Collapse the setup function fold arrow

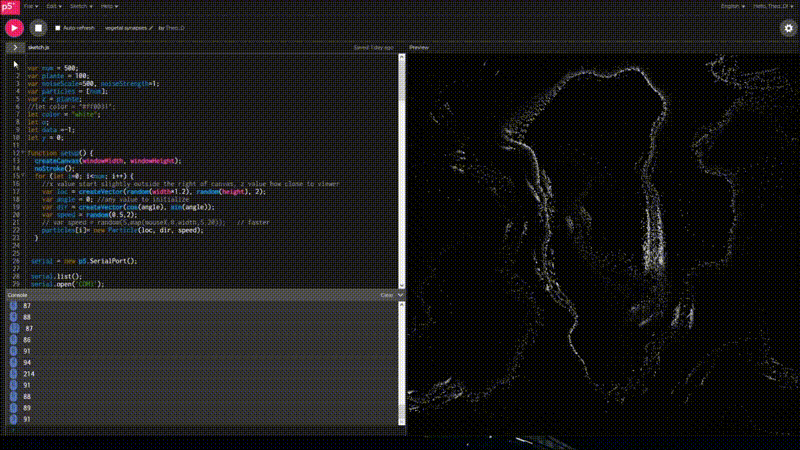(x=23, y=153)
